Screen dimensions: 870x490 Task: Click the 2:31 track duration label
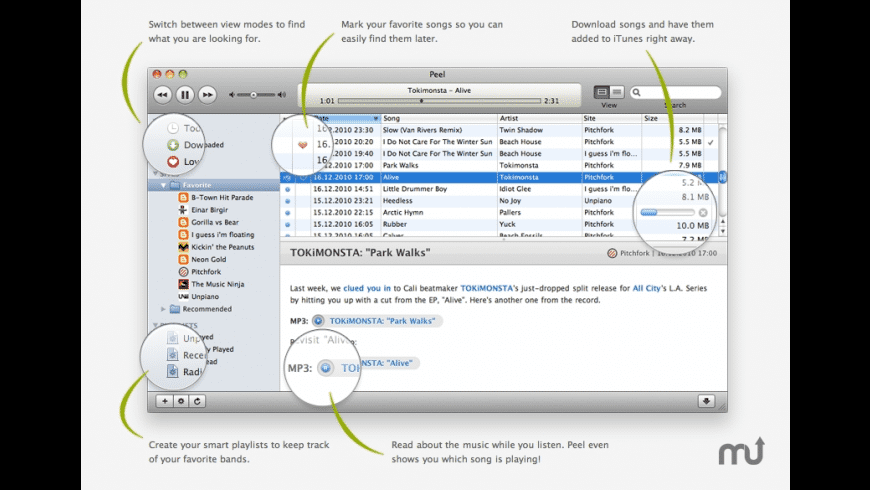tap(552, 101)
